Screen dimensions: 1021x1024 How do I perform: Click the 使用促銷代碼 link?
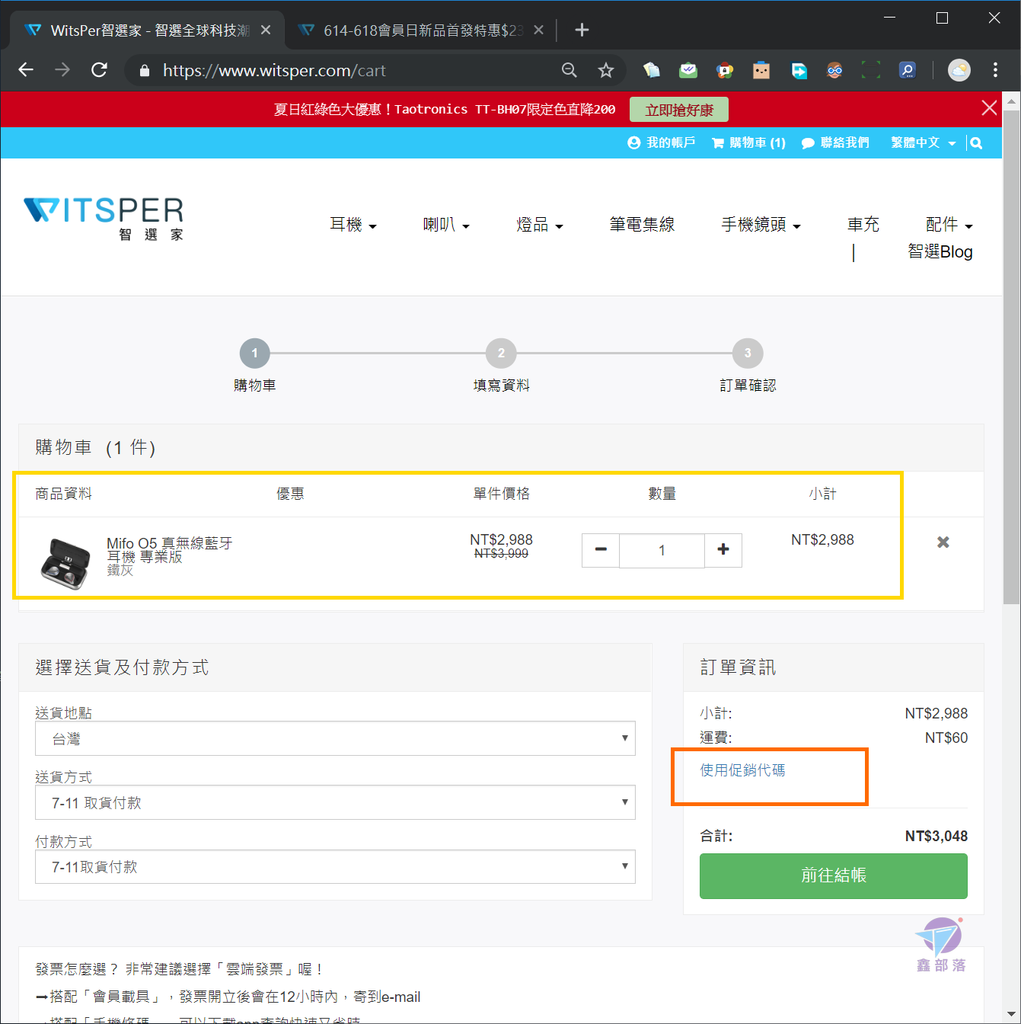pos(743,770)
